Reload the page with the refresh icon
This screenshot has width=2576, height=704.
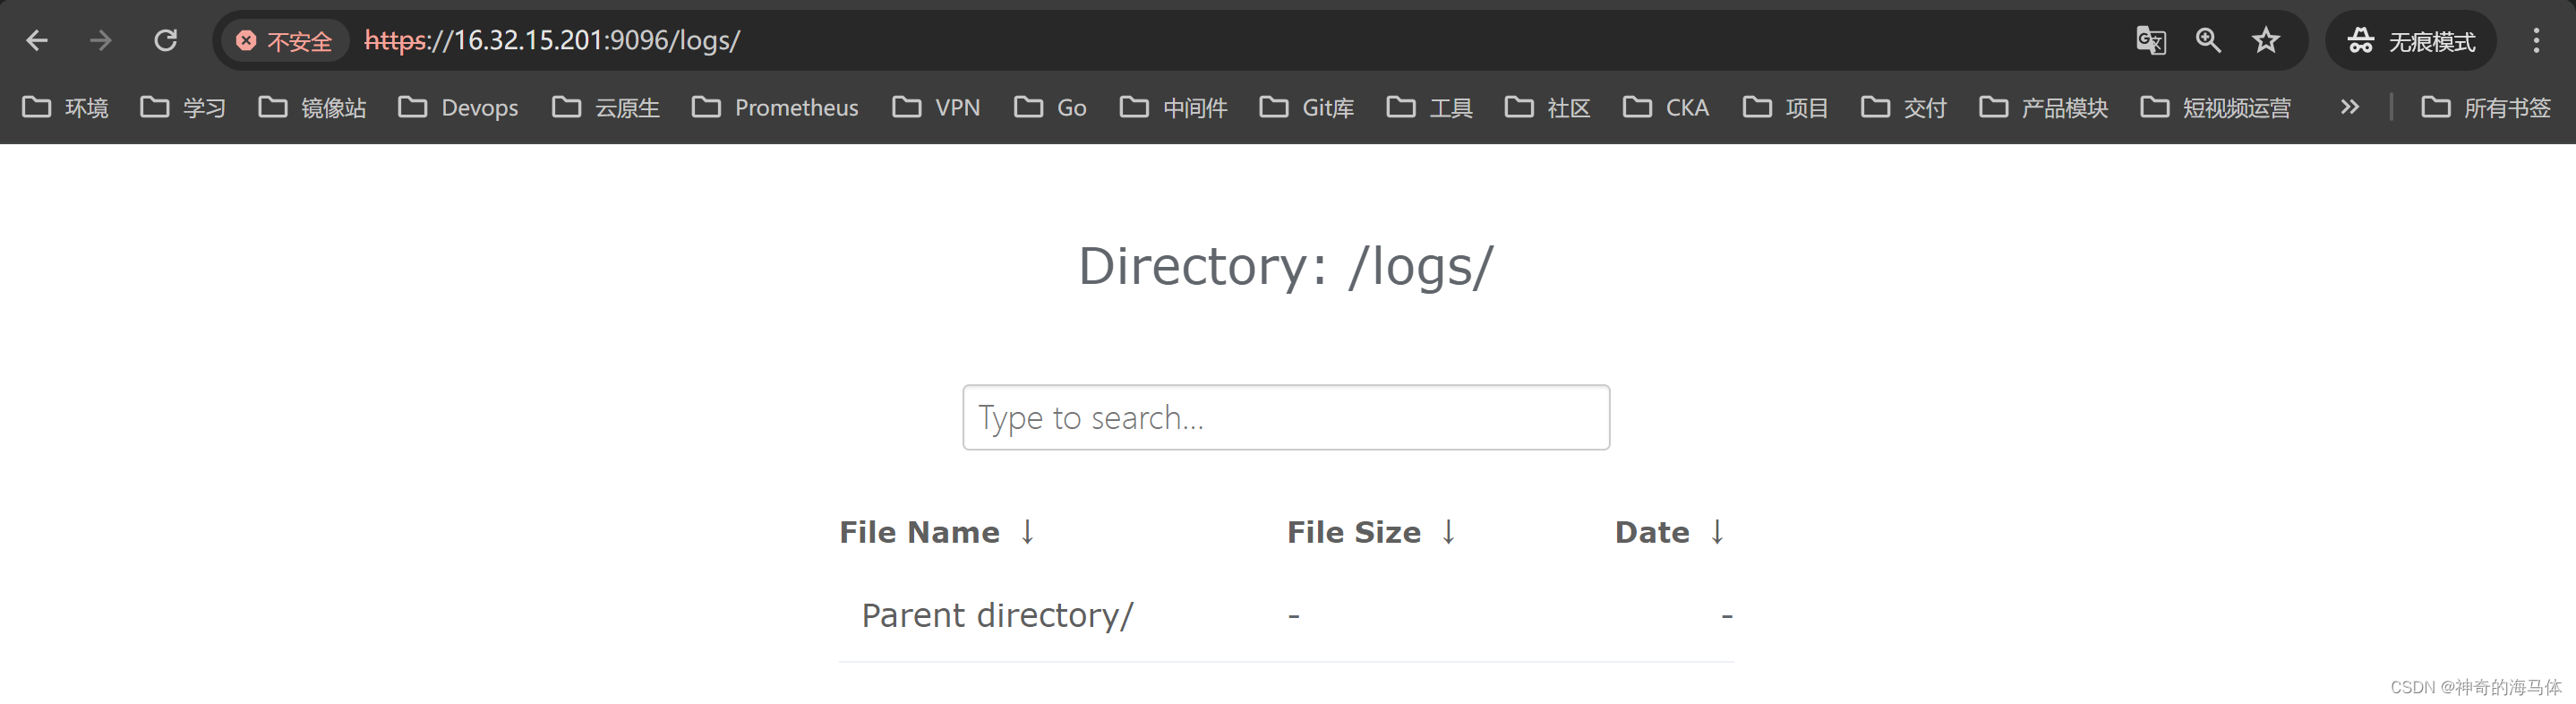point(165,41)
